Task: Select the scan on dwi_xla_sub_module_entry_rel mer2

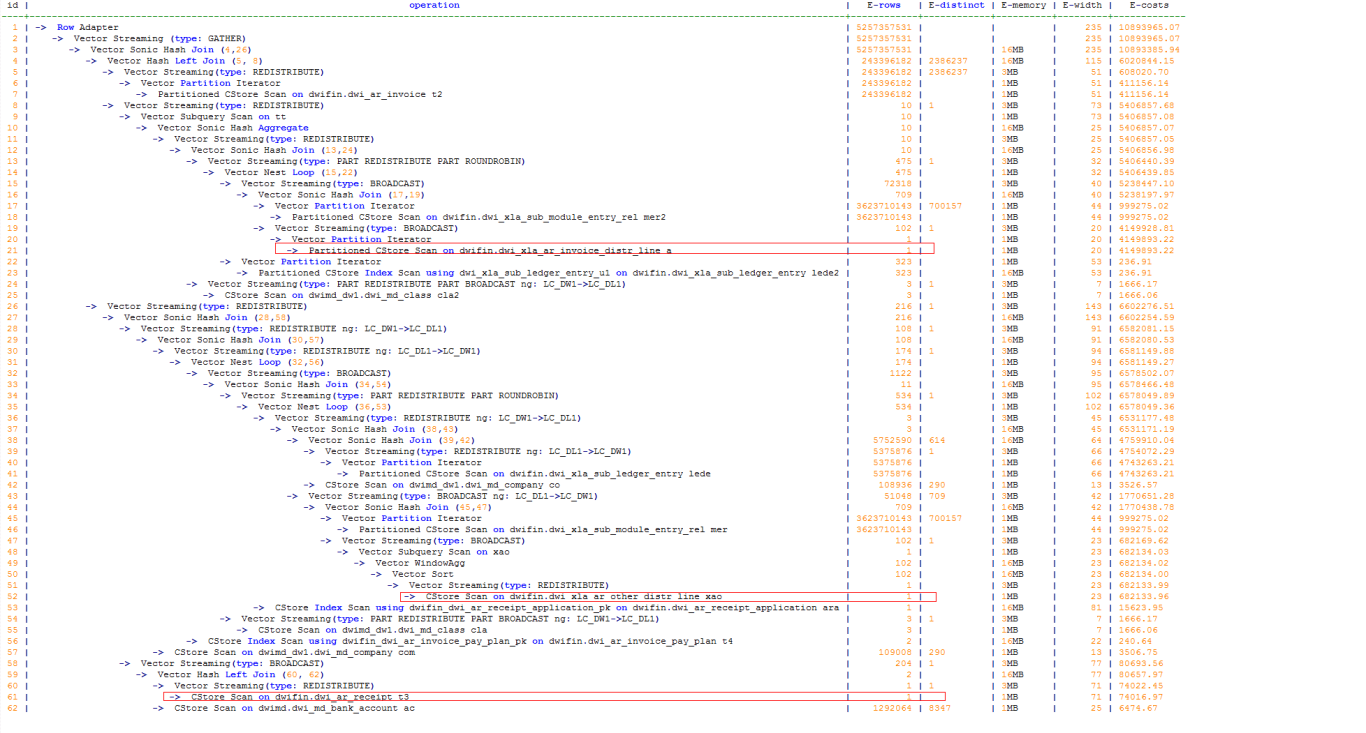Action: (478, 217)
